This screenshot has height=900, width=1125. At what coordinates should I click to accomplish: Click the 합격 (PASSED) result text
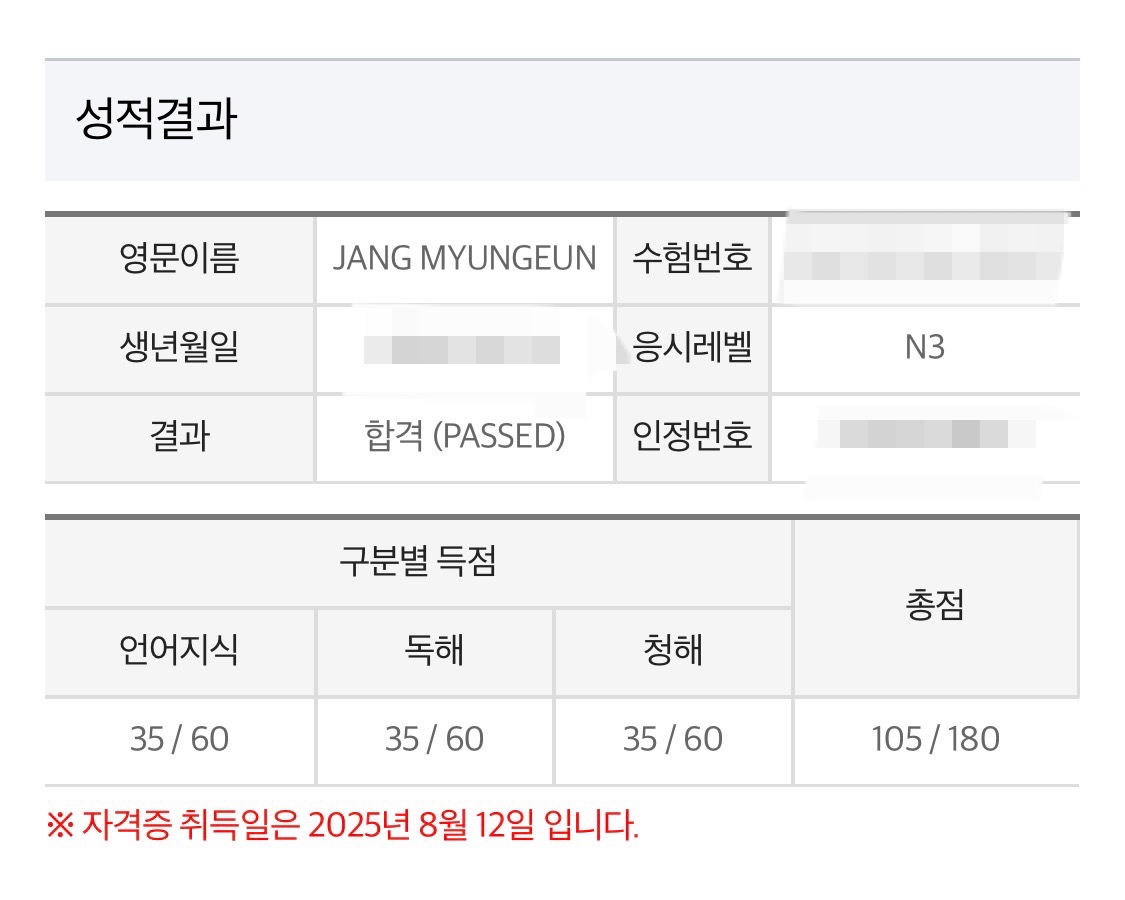click(464, 437)
